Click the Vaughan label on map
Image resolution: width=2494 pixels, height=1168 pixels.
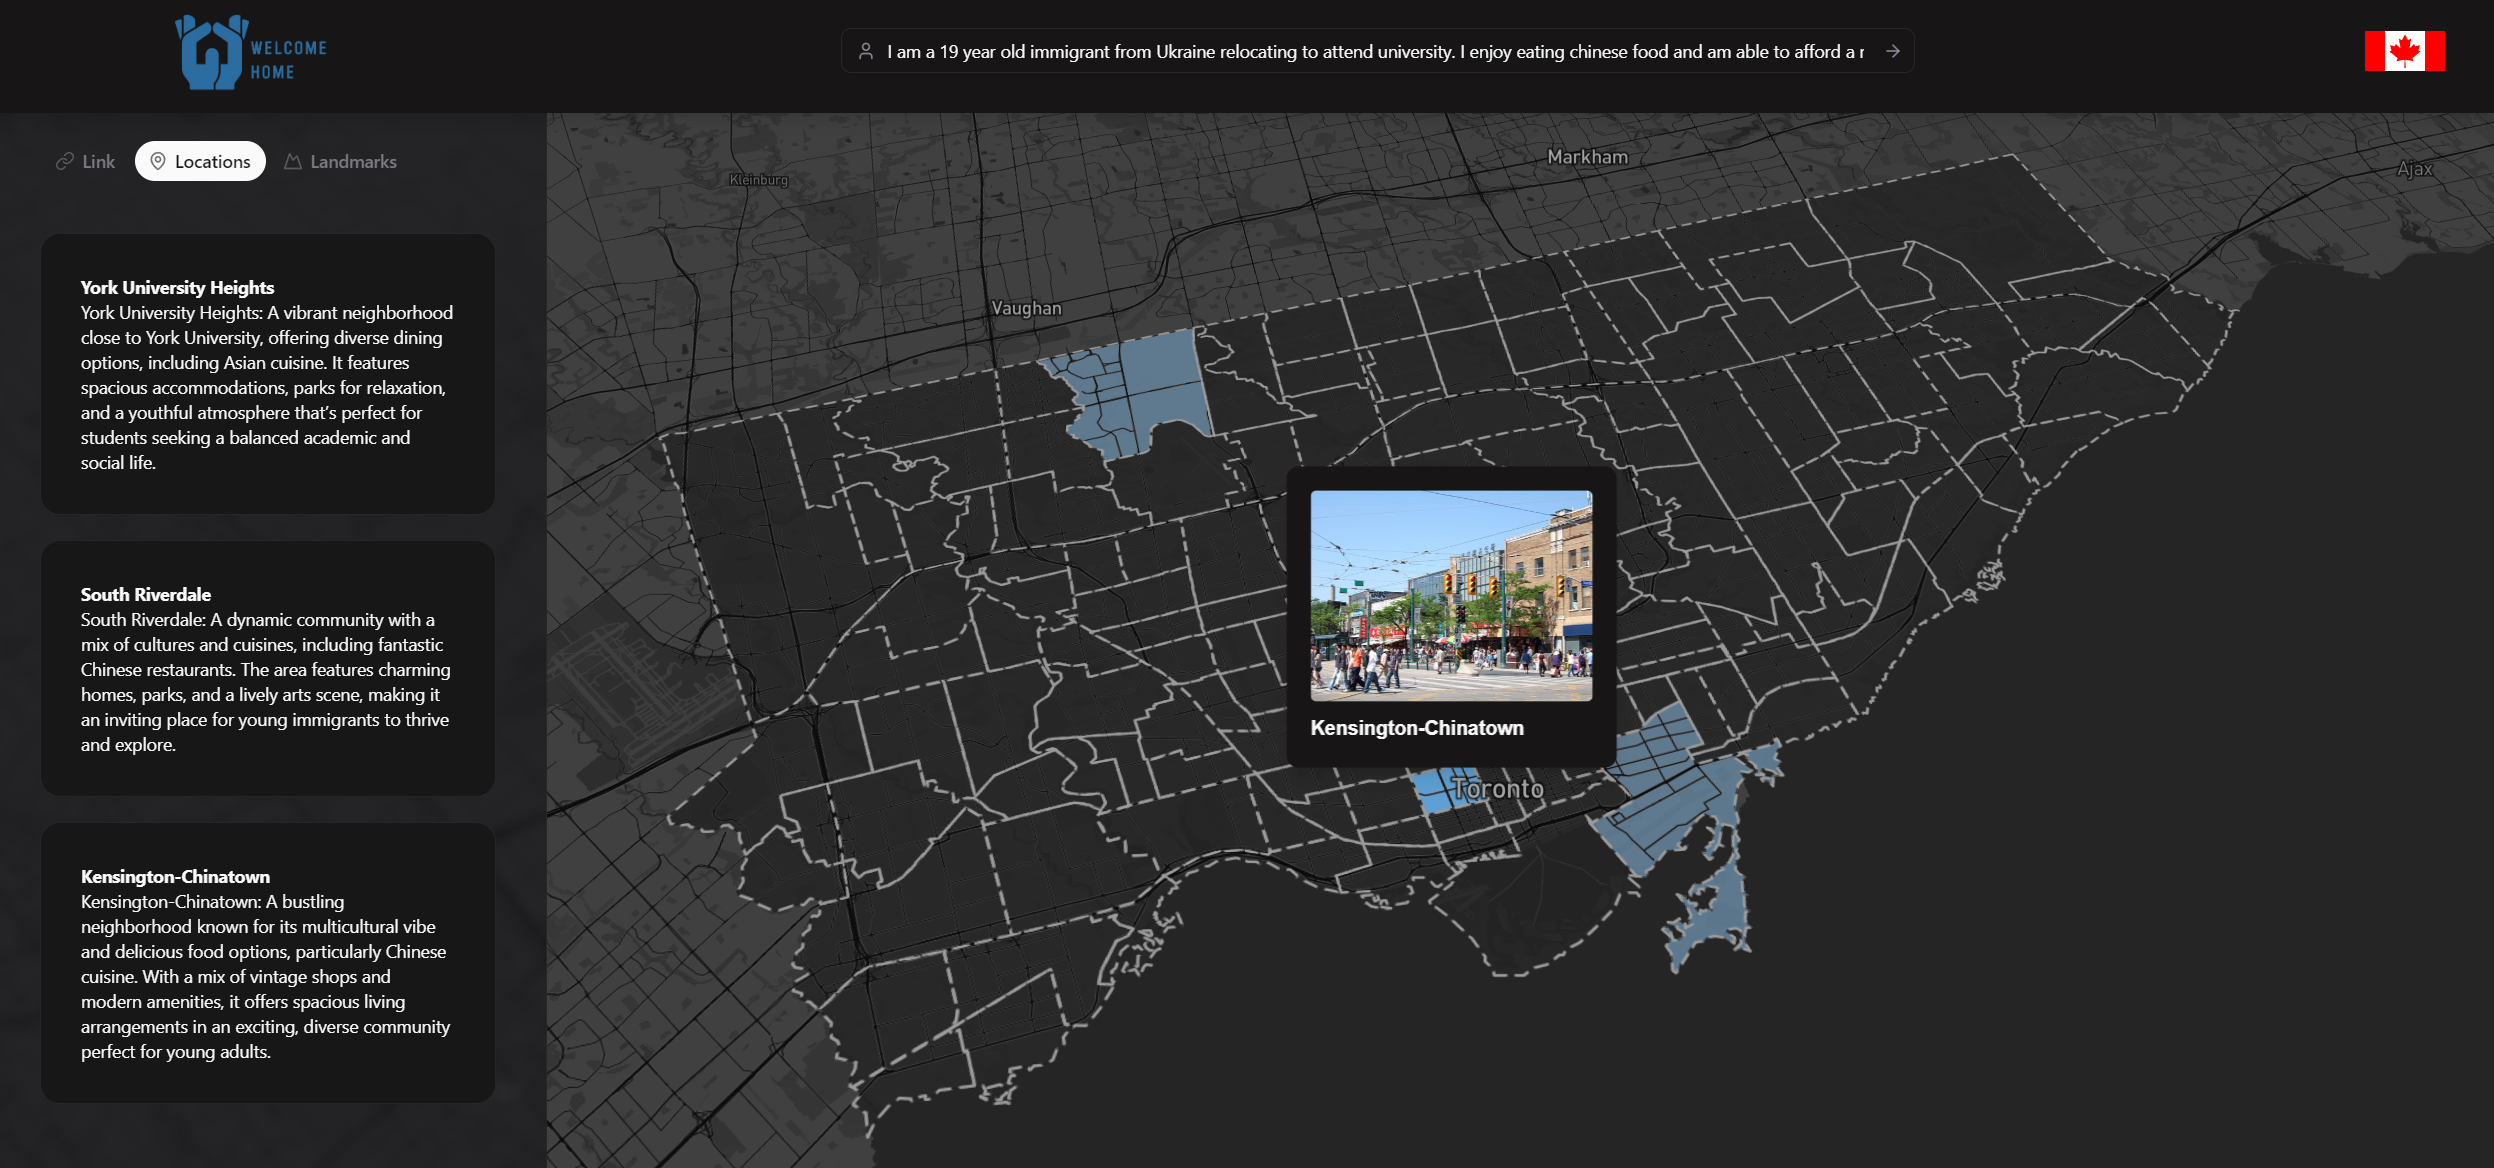(1026, 308)
